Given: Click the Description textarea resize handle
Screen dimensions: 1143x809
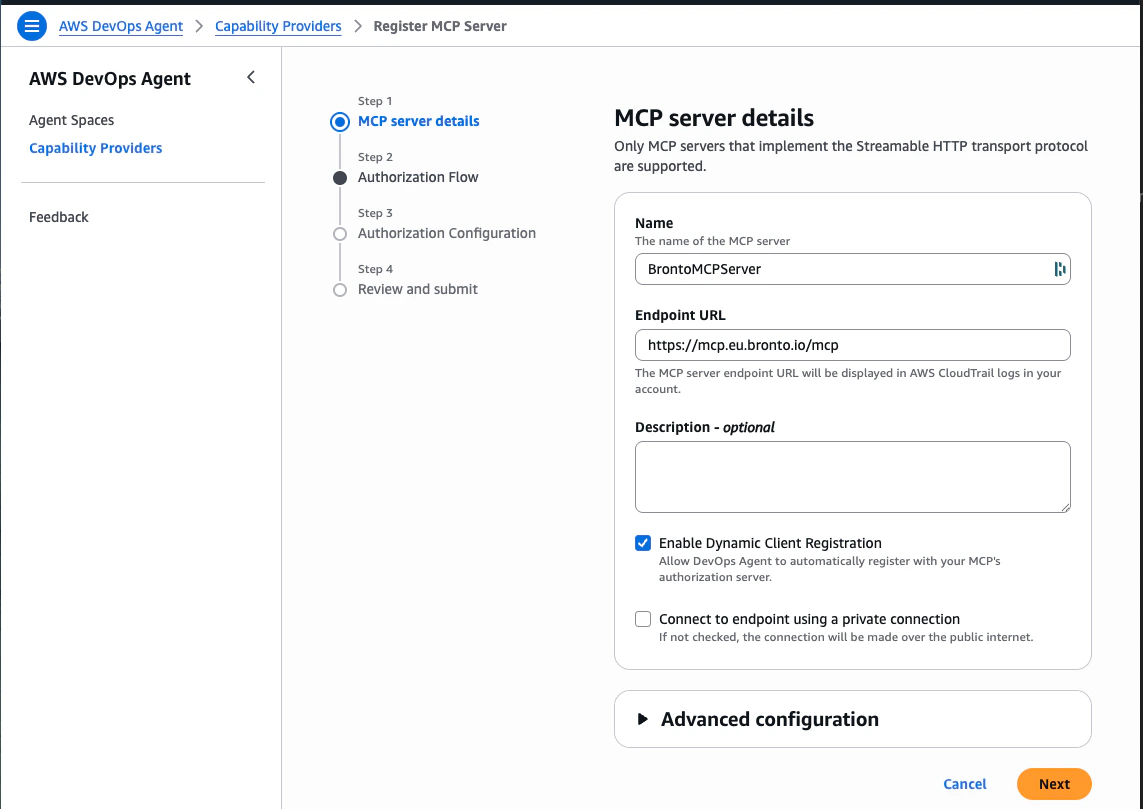Looking at the screenshot, I should tap(1065, 507).
